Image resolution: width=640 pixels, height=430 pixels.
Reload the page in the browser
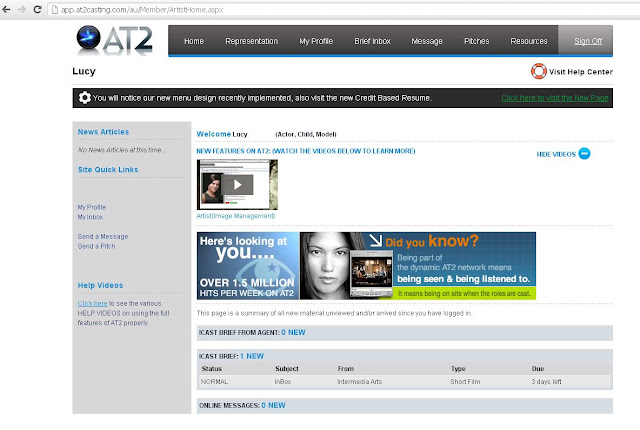(x=37, y=9)
